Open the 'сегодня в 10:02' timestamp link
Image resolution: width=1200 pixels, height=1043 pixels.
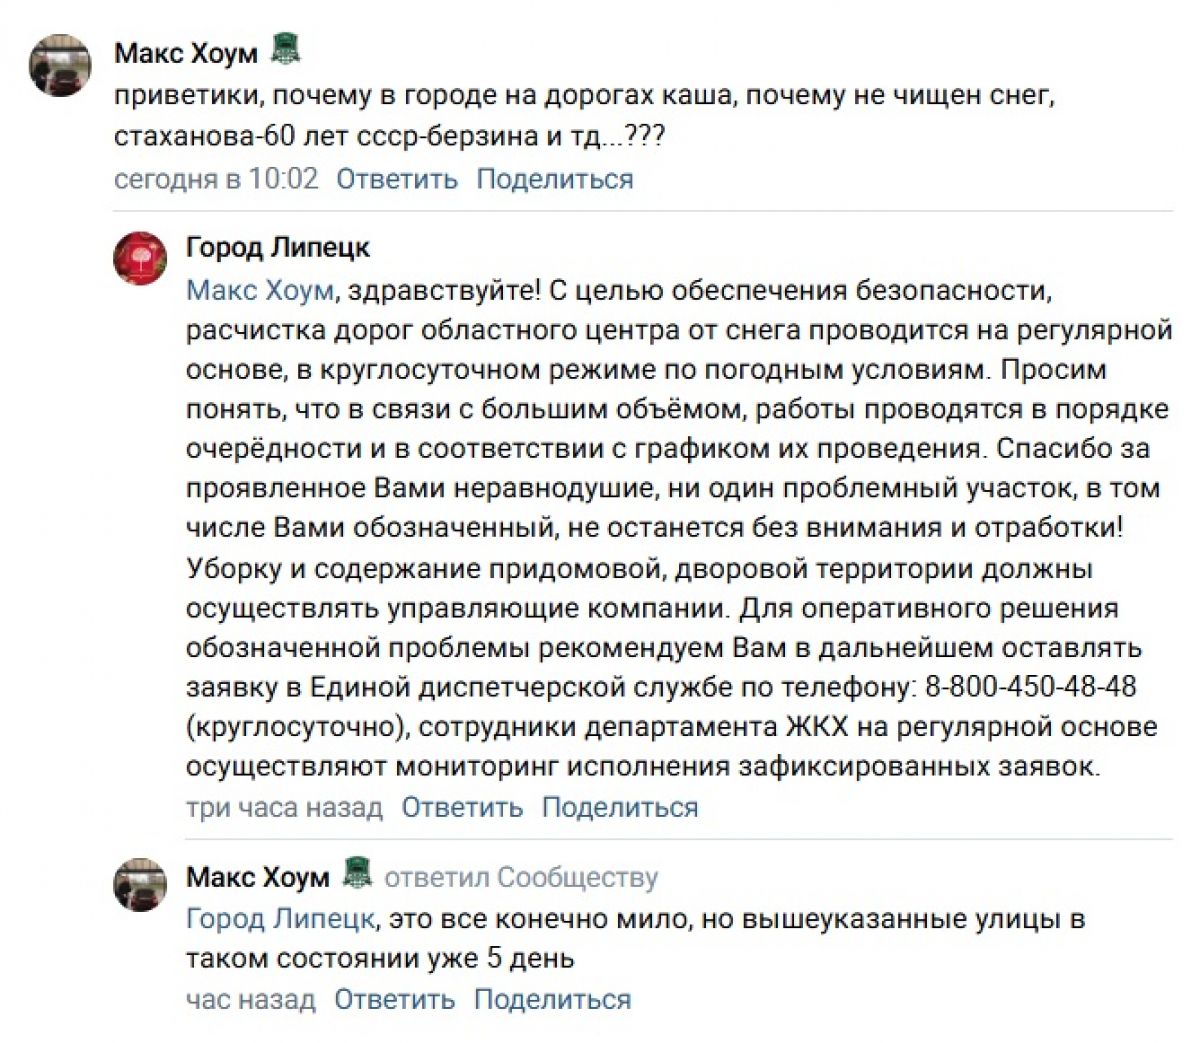point(216,179)
